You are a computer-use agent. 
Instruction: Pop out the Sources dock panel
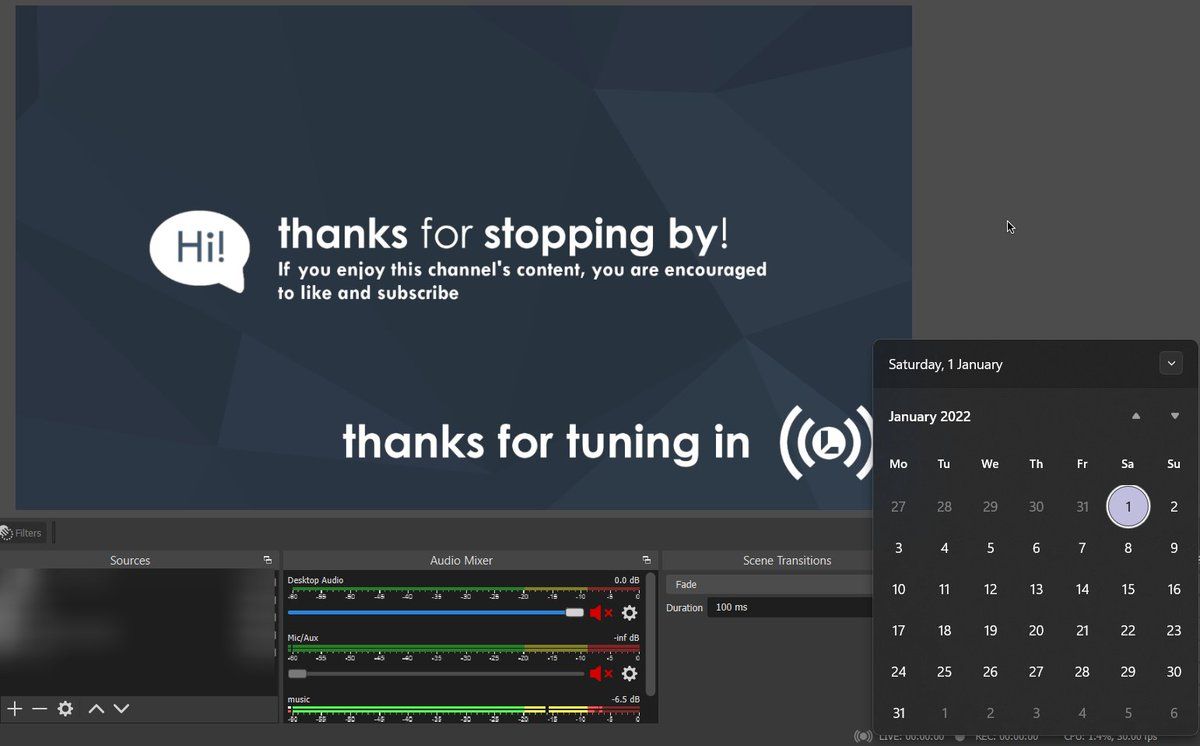pos(267,560)
